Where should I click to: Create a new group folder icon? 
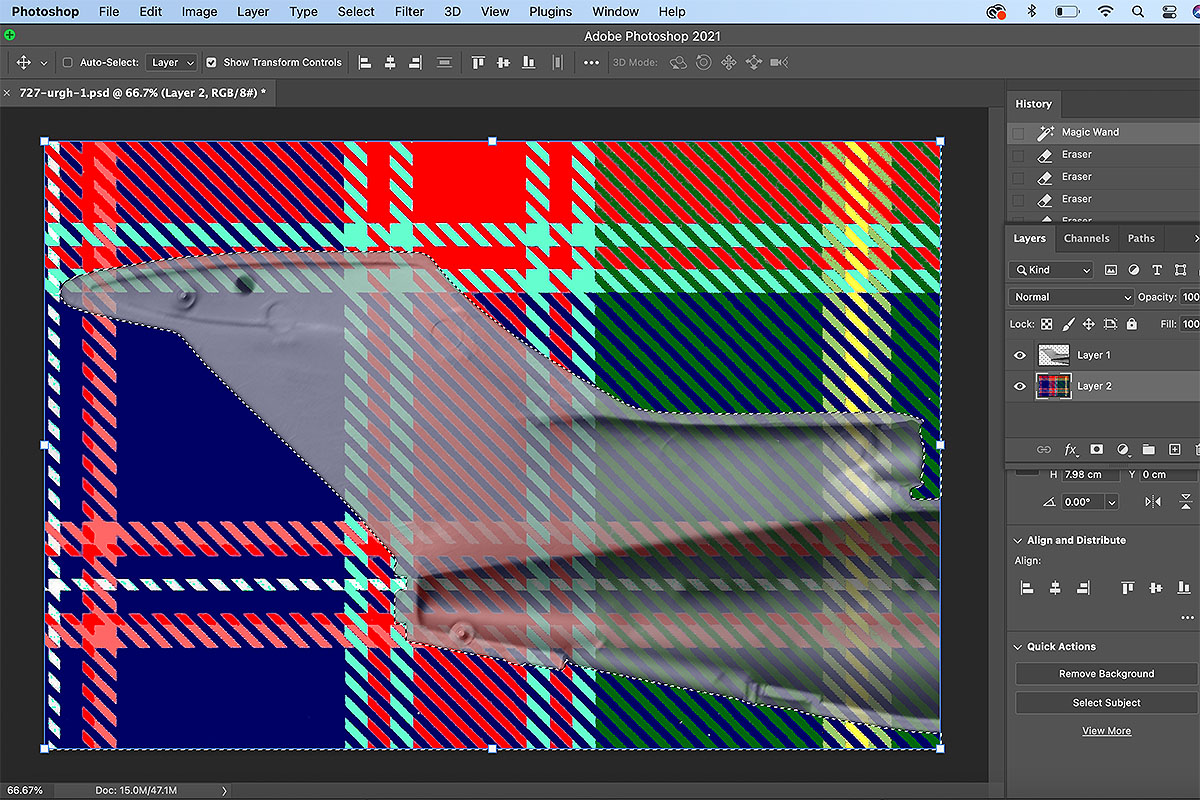coord(1148,450)
